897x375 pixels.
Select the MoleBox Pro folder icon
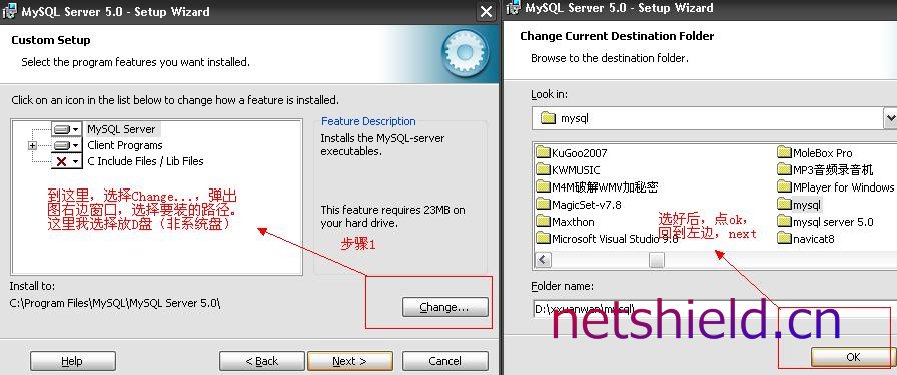pos(784,153)
